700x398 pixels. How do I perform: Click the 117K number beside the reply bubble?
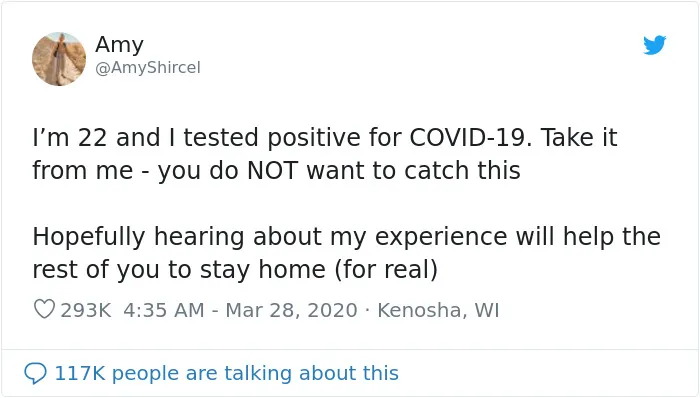click(x=80, y=373)
